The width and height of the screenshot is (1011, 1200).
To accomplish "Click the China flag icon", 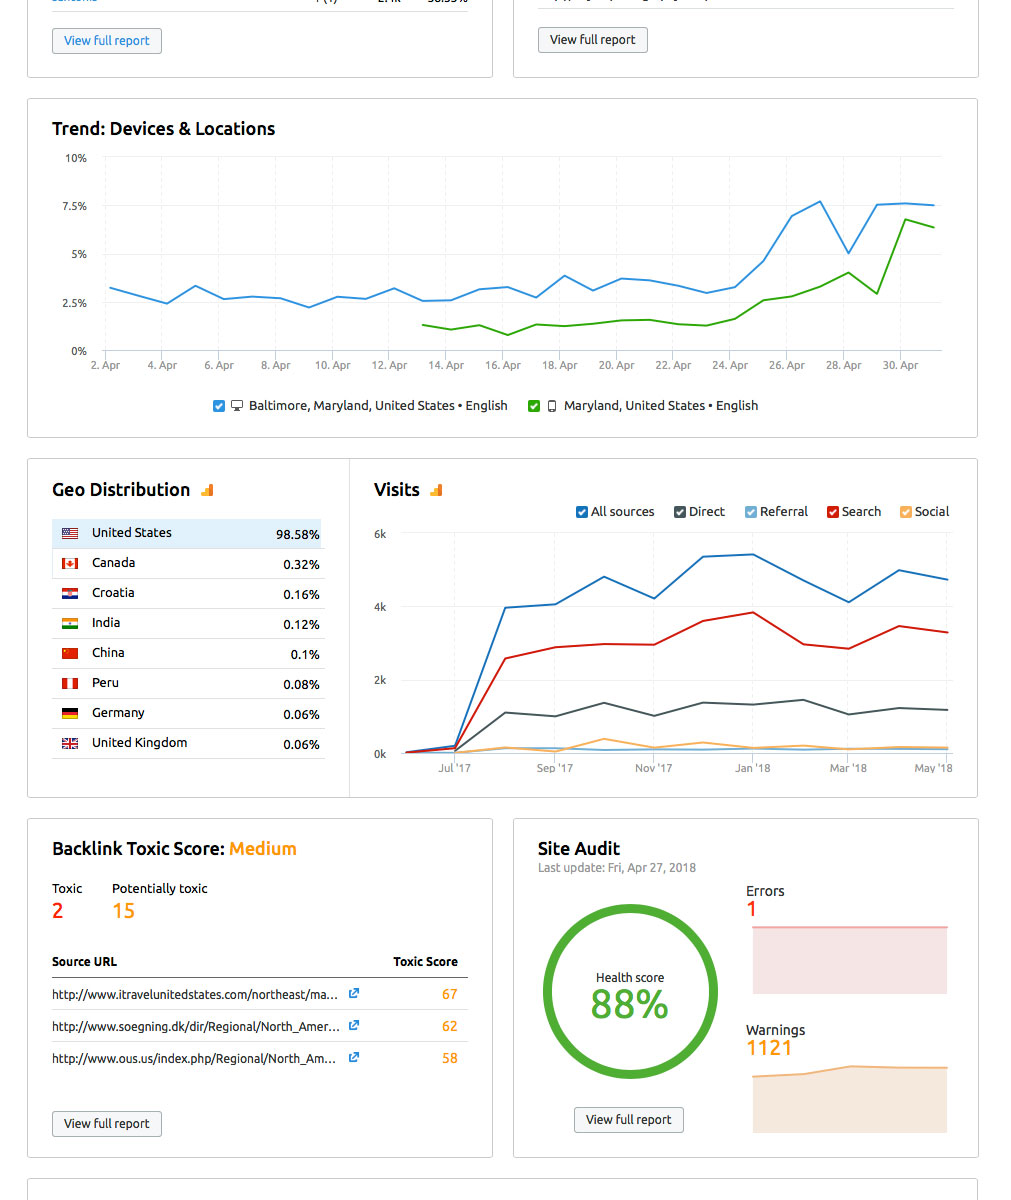I will (x=70, y=654).
